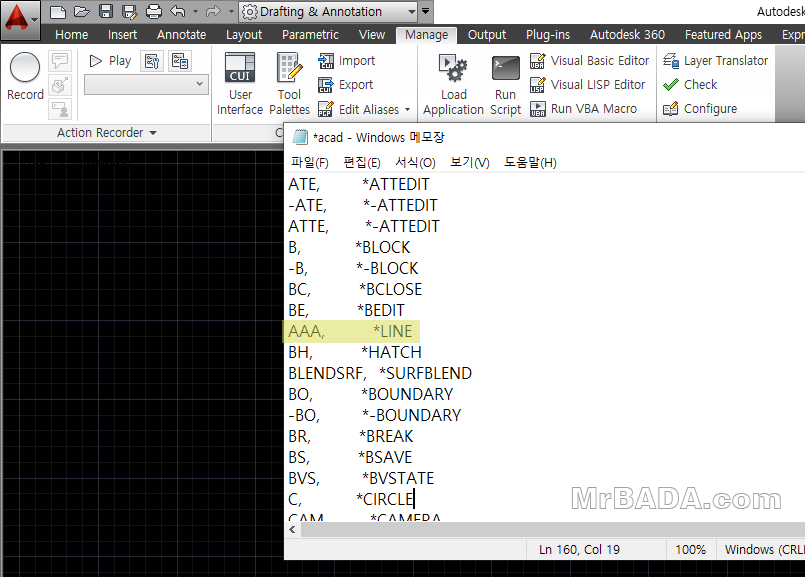Image resolution: width=805 pixels, height=577 pixels.
Task: Switch to the Insert ribbon tab
Action: (122, 35)
